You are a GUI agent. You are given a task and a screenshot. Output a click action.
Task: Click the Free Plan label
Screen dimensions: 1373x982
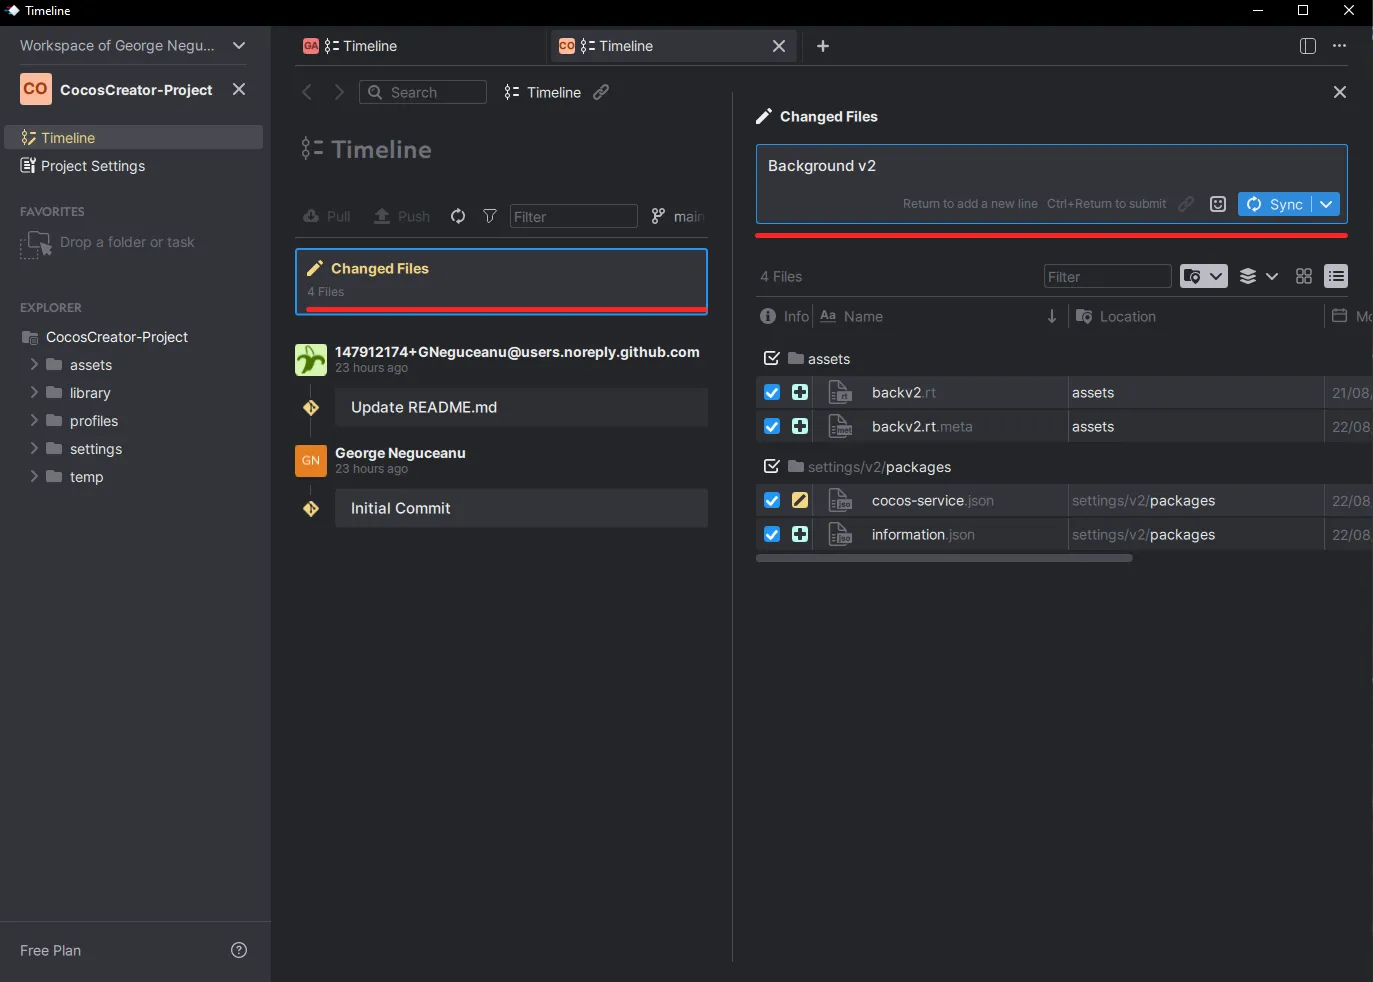tap(50, 950)
